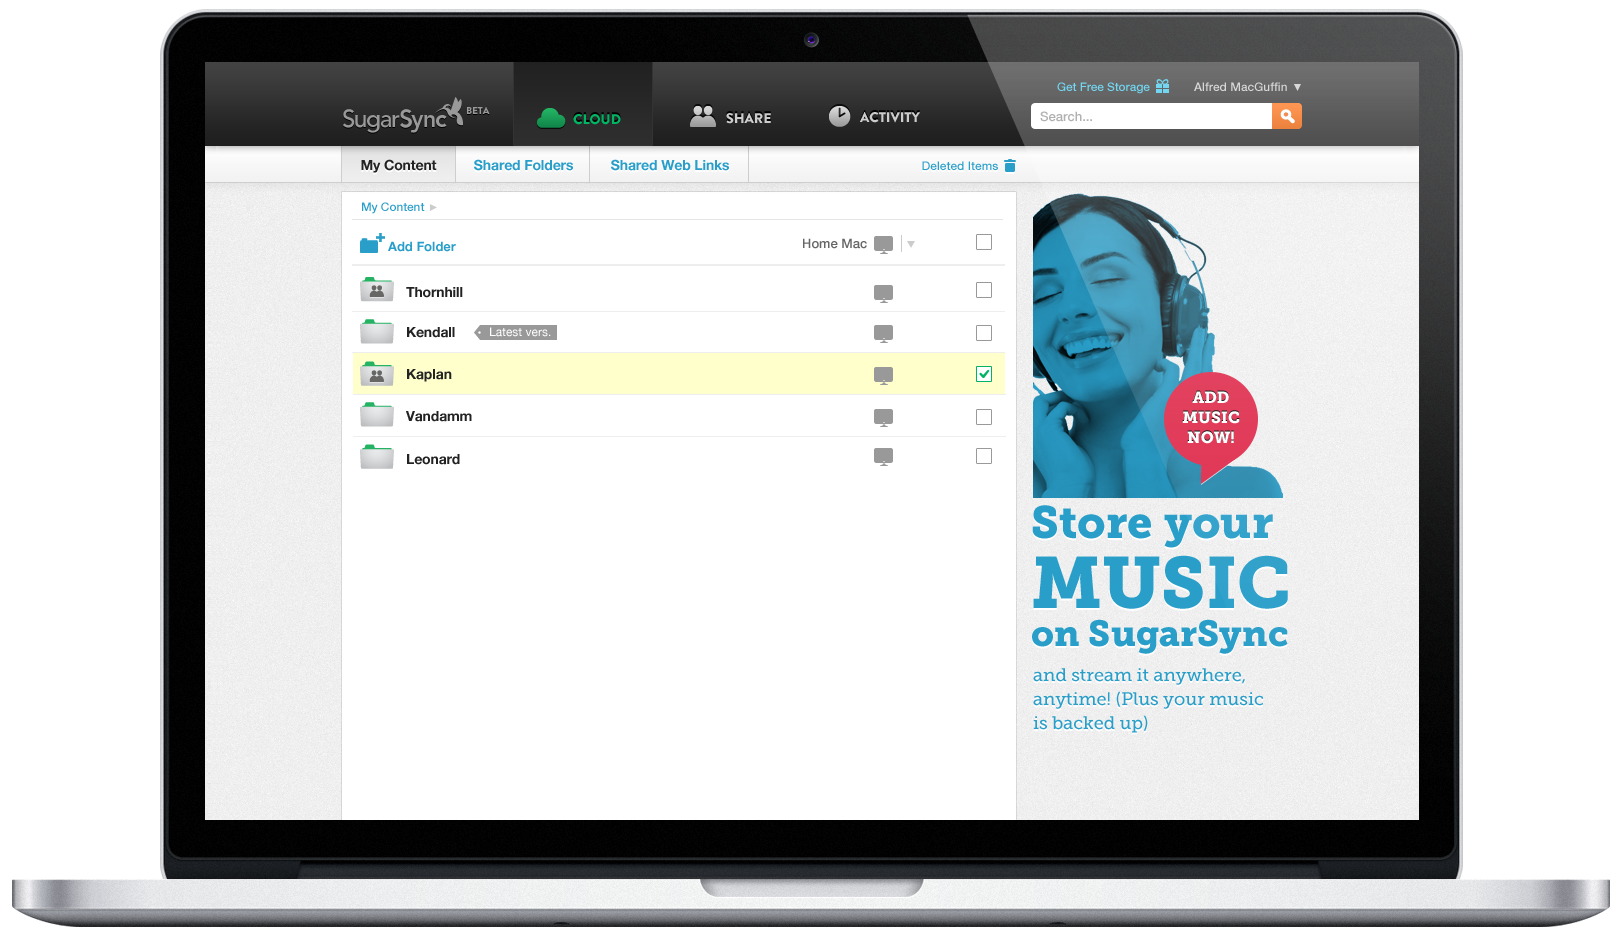Viewport: 1624px width, 943px height.
Task: Click the Store your MUSIC ad headline
Action: [x=1160, y=577]
